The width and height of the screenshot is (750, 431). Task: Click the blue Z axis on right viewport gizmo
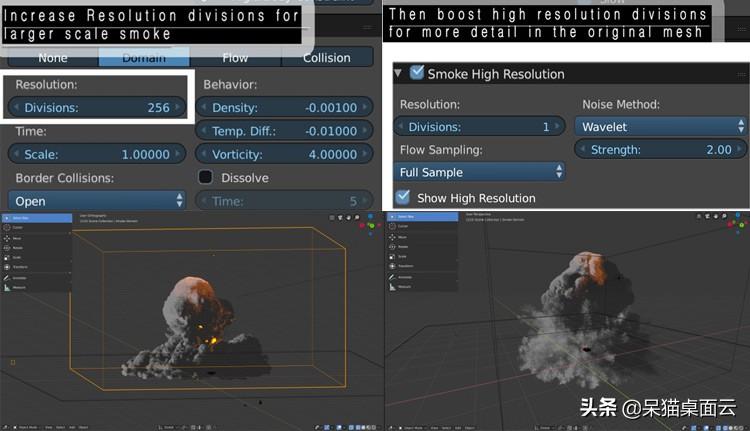click(x=738, y=214)
